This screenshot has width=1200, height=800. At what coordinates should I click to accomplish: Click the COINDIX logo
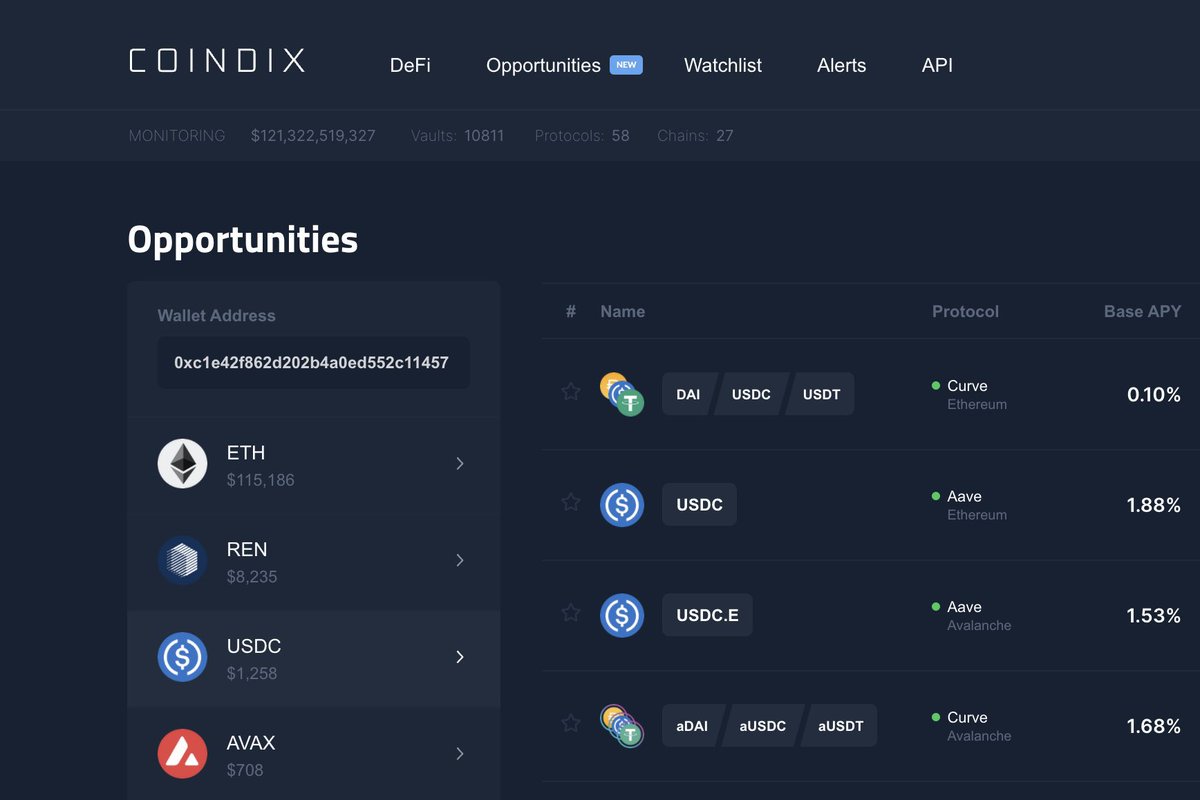tap(217, 61)
